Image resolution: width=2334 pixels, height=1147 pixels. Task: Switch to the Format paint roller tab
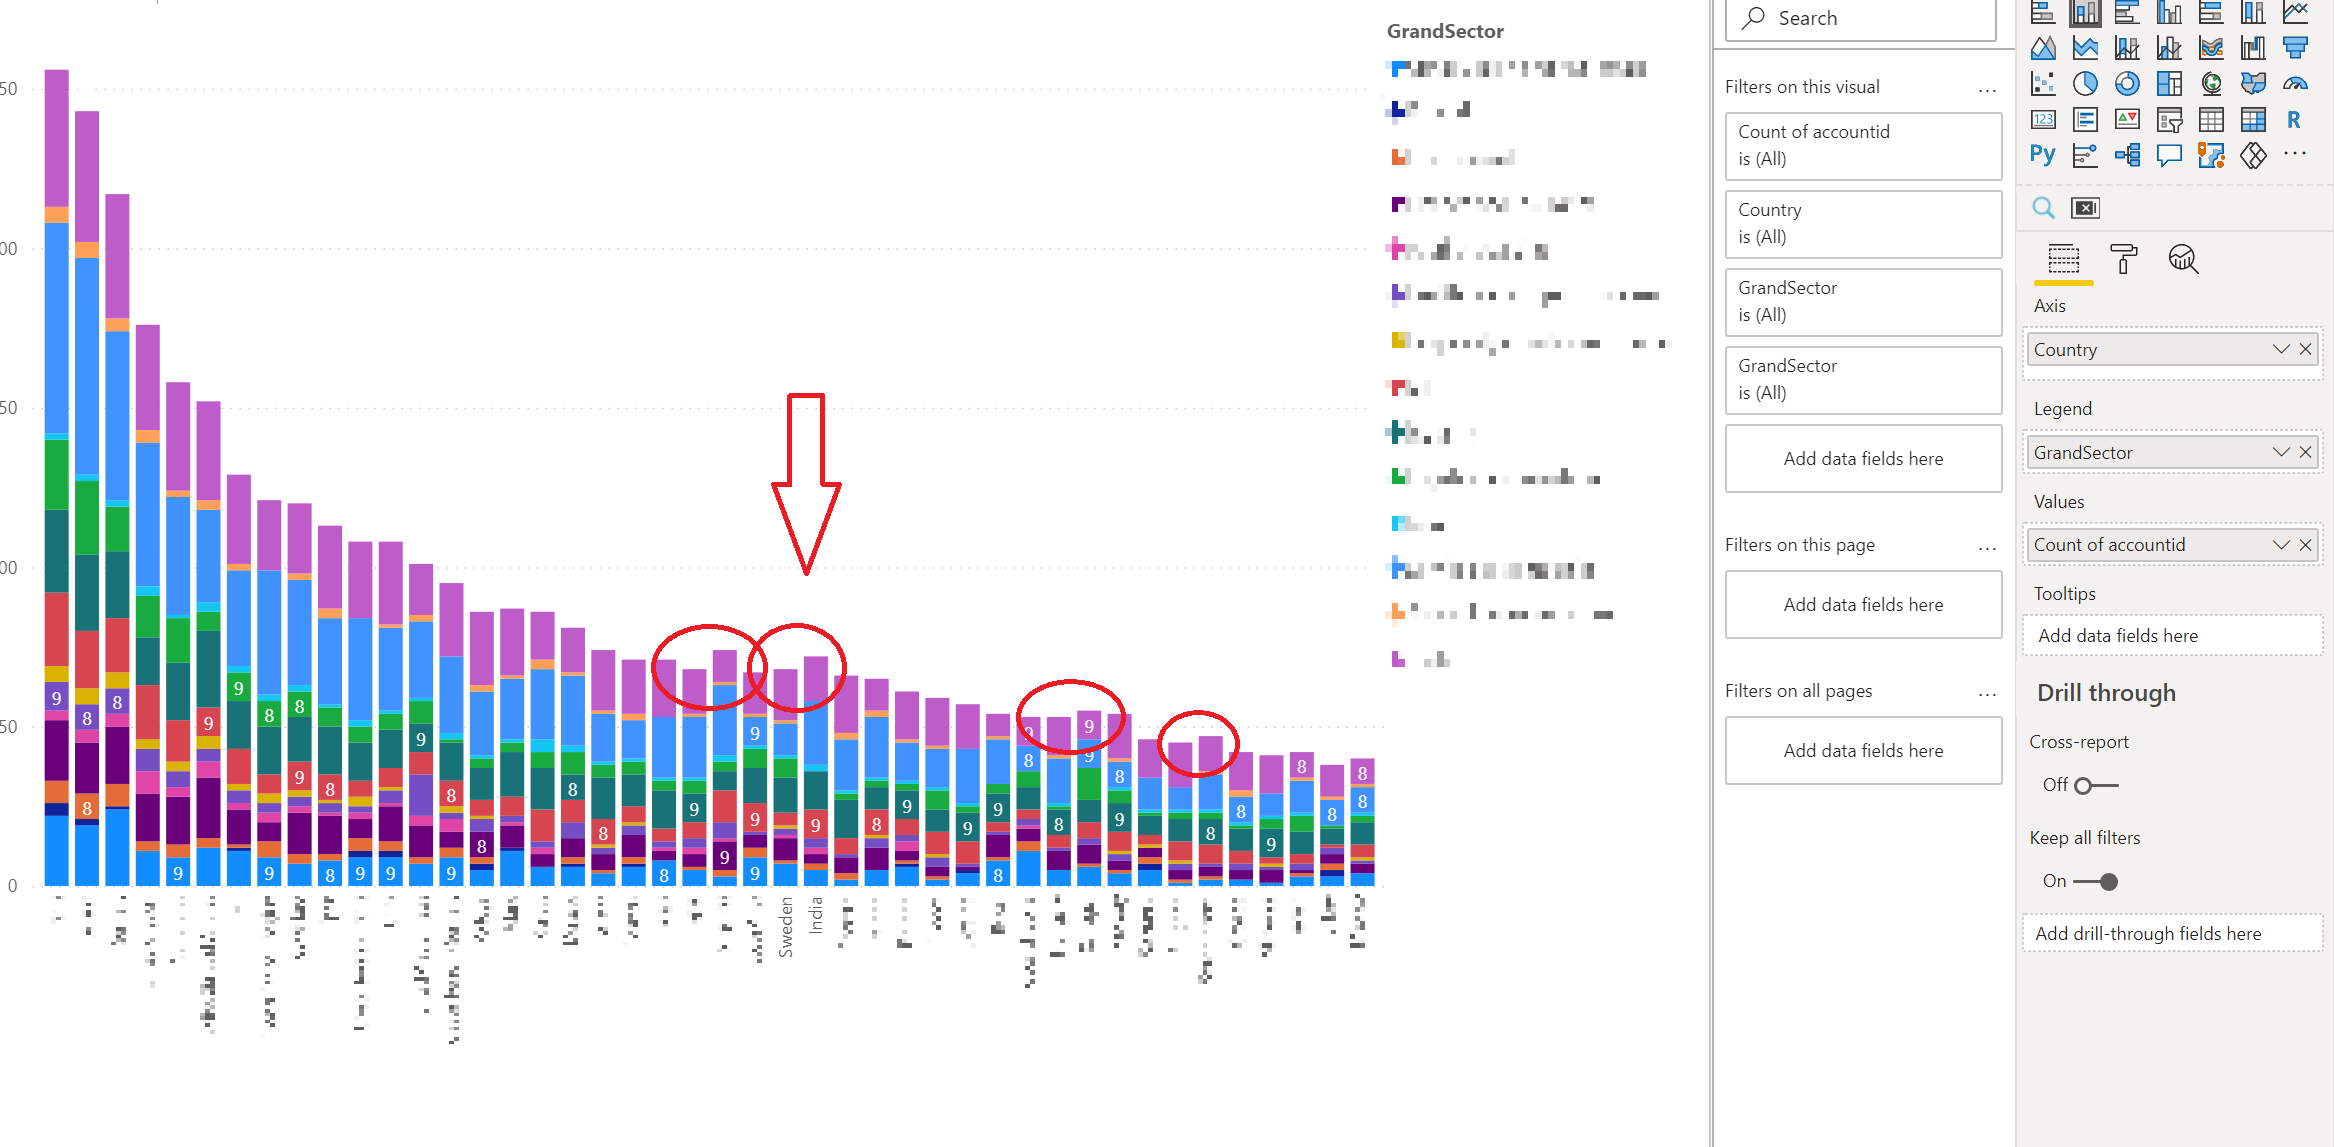pyautogui.click(x=2123, y=260)
